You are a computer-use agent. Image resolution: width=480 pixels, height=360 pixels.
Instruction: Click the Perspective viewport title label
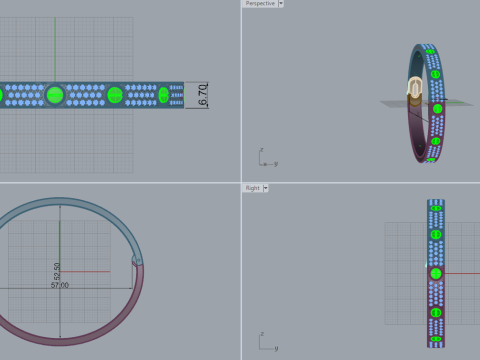(x=260, y=3)
